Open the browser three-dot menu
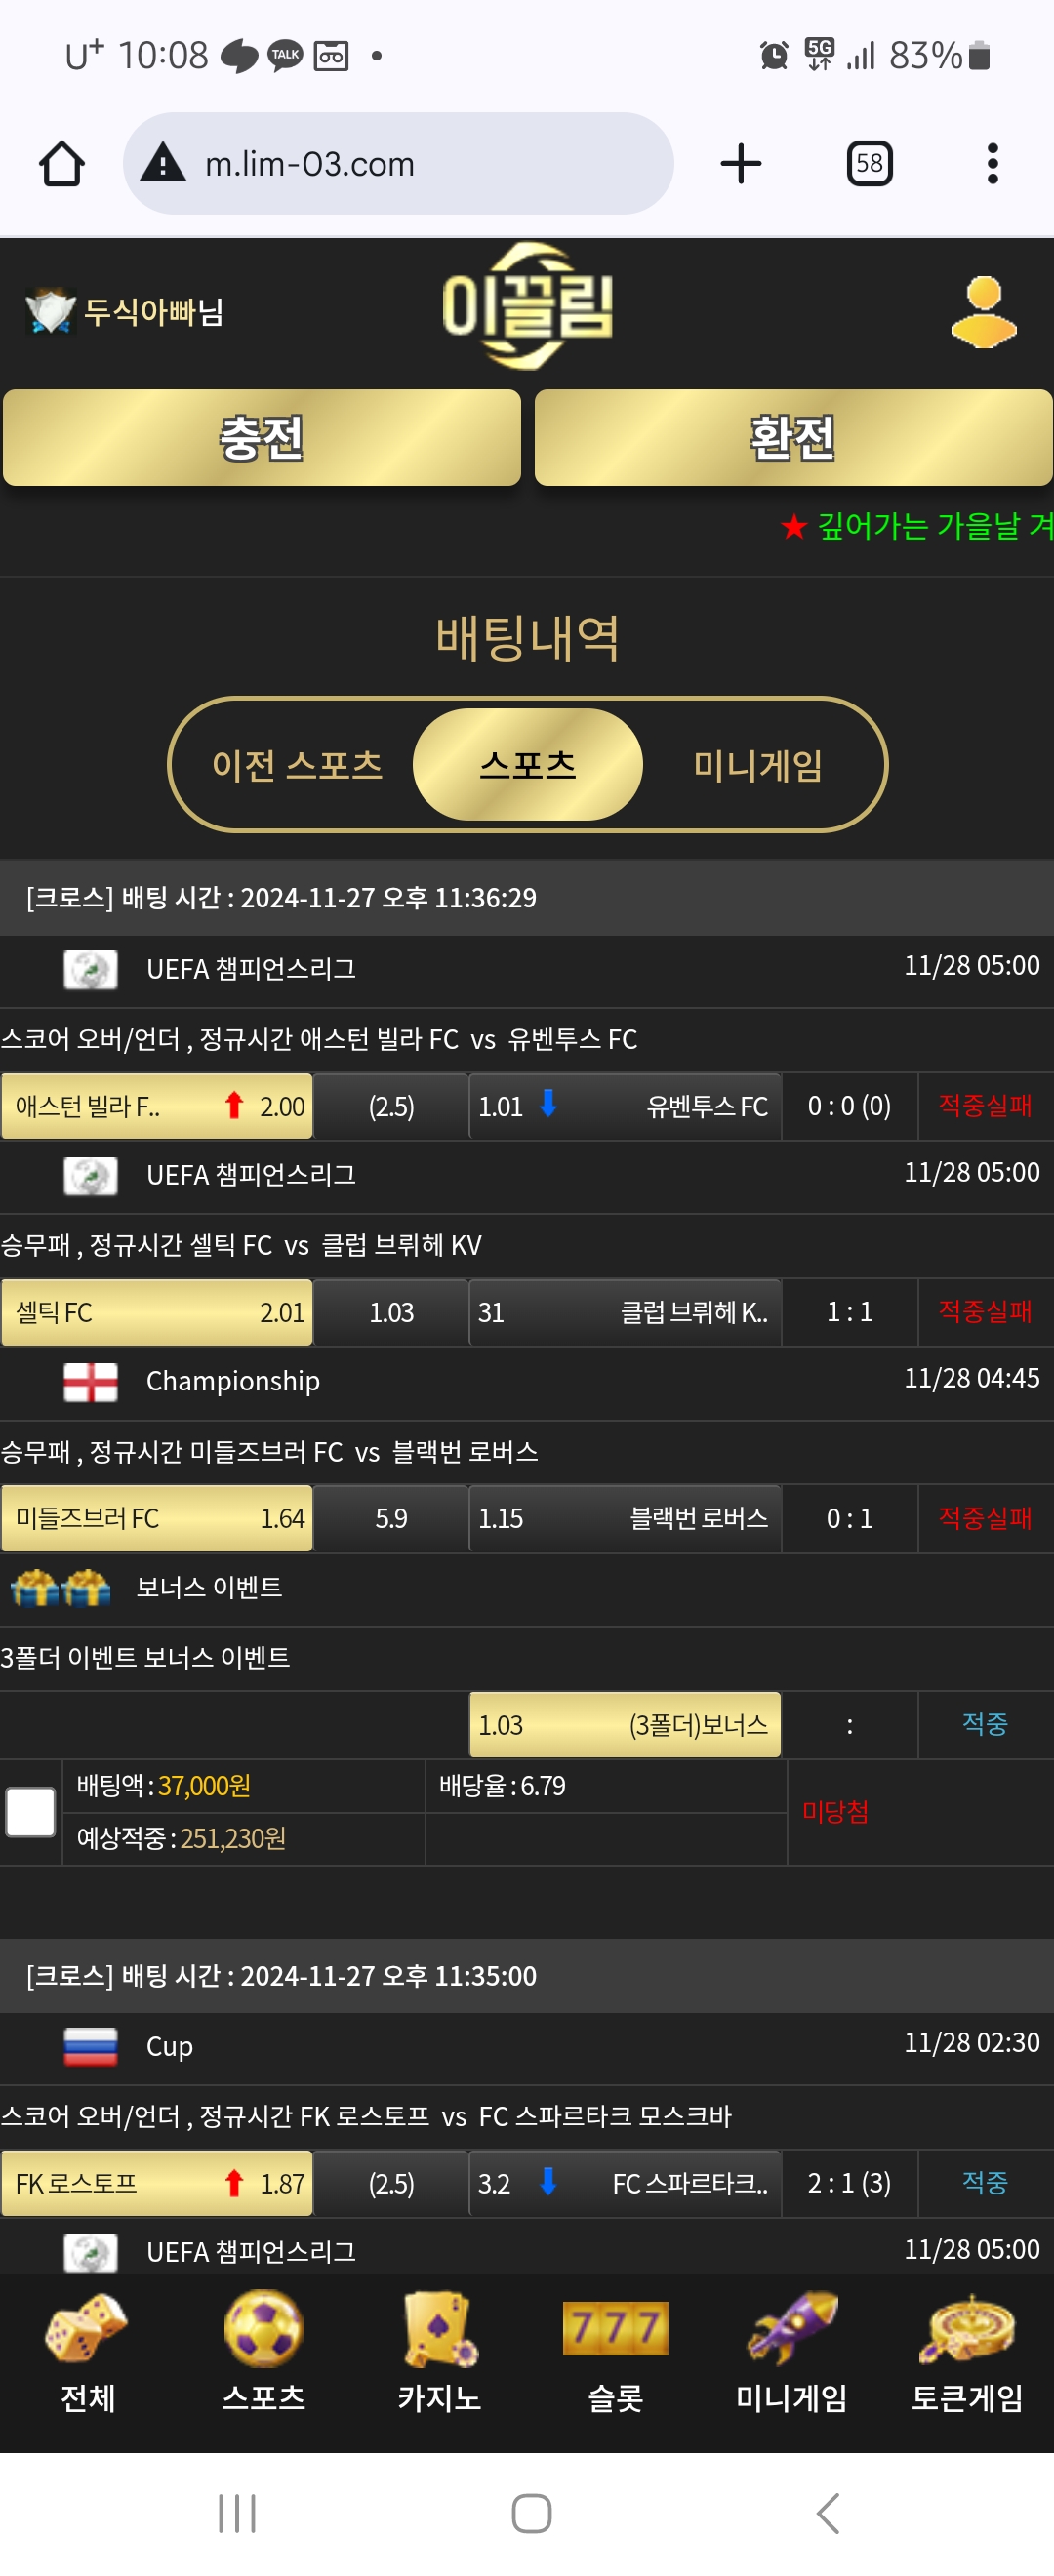Screen dimensions: 1054x2576 point(992,164)
